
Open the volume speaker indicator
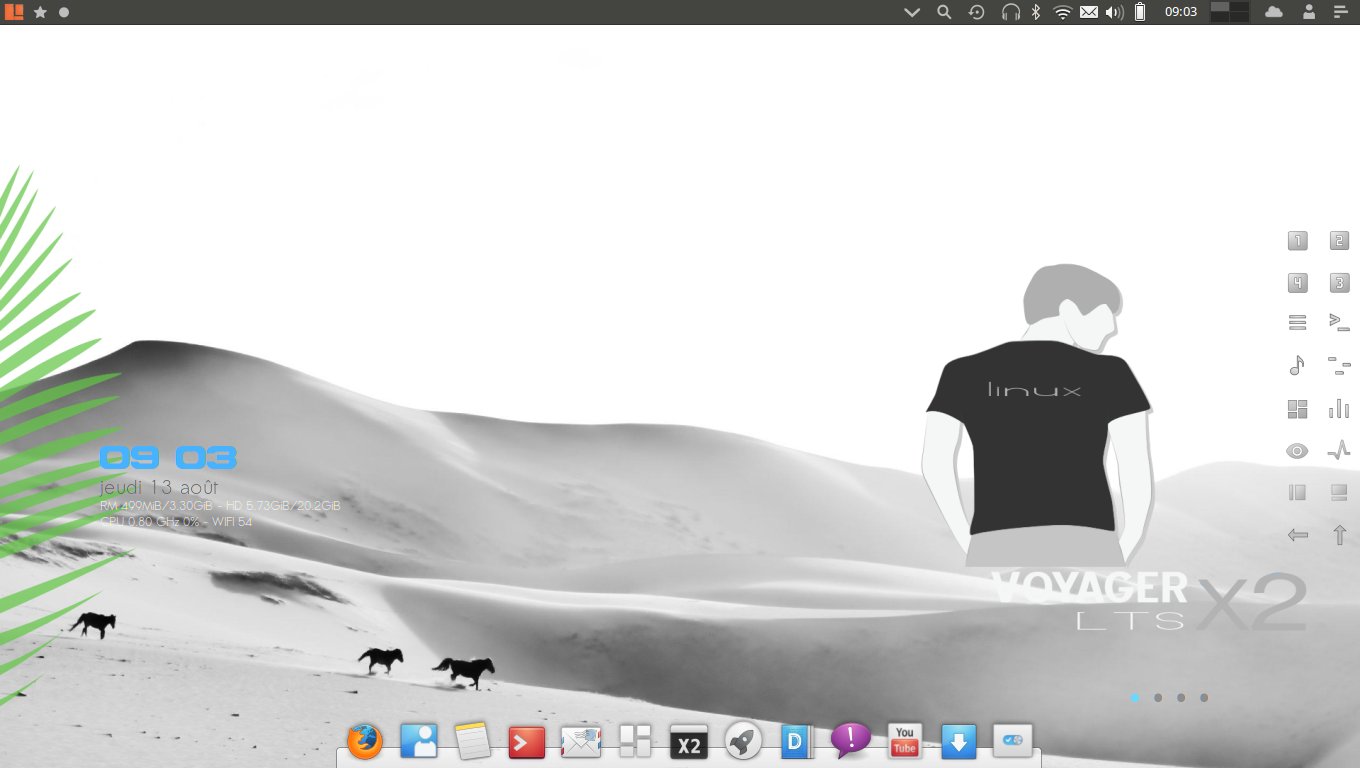tap(1115, 12)
